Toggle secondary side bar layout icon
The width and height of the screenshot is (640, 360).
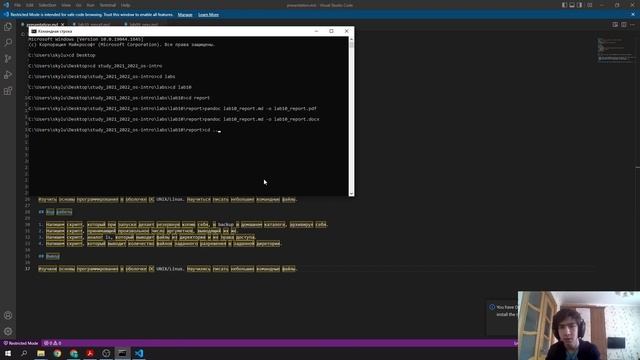(x=580, y=5)
